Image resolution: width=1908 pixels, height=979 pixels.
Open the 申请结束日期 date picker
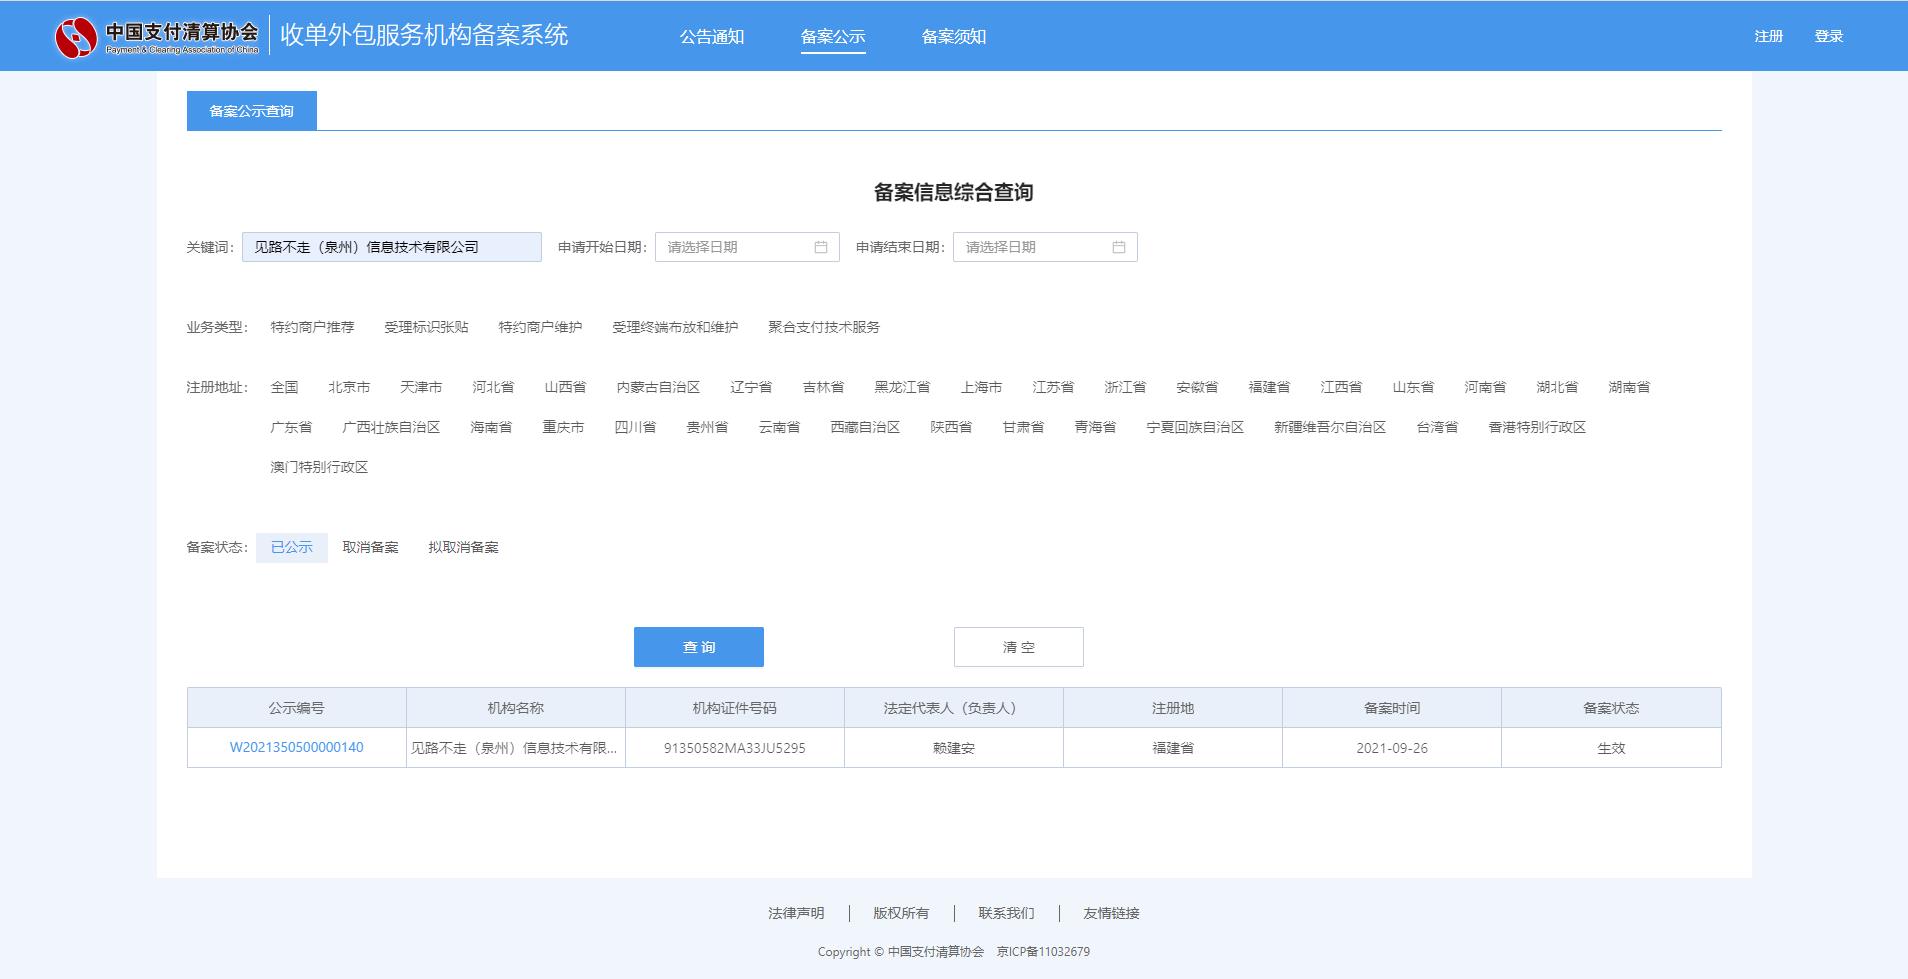(1045, 247)
